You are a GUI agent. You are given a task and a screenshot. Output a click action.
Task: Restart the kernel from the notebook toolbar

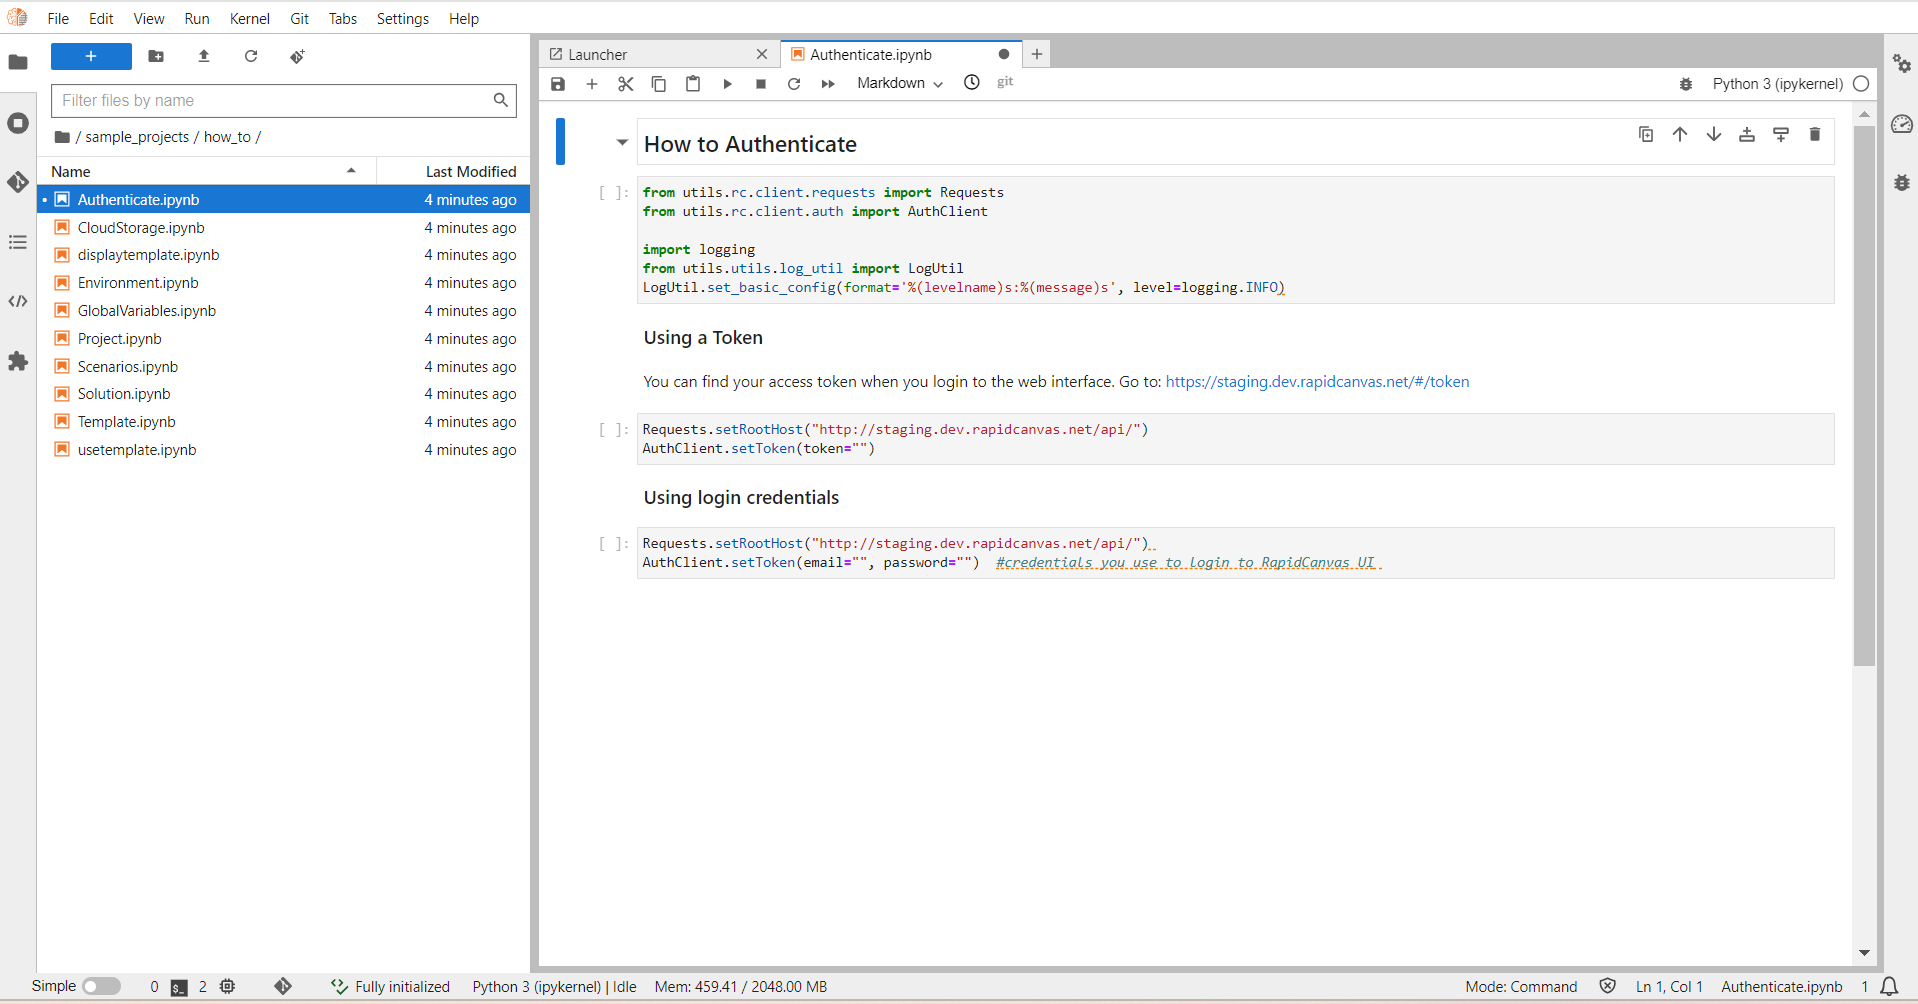(x=794, y=84)
